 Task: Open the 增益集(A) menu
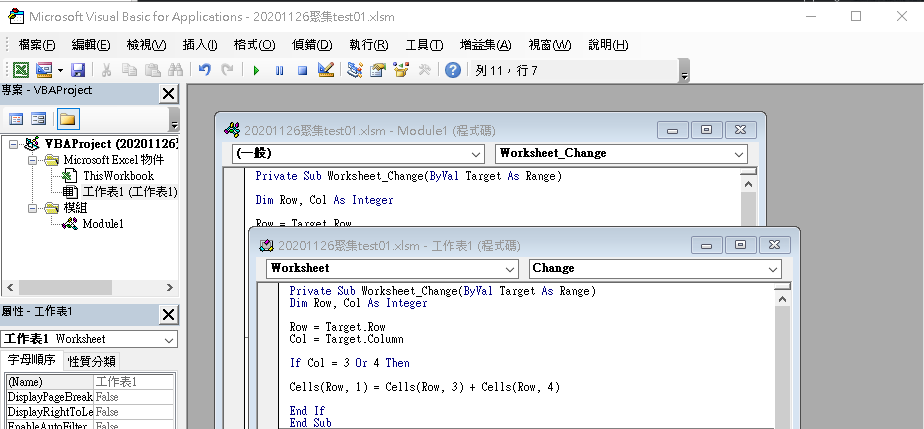tap(486, 45)
